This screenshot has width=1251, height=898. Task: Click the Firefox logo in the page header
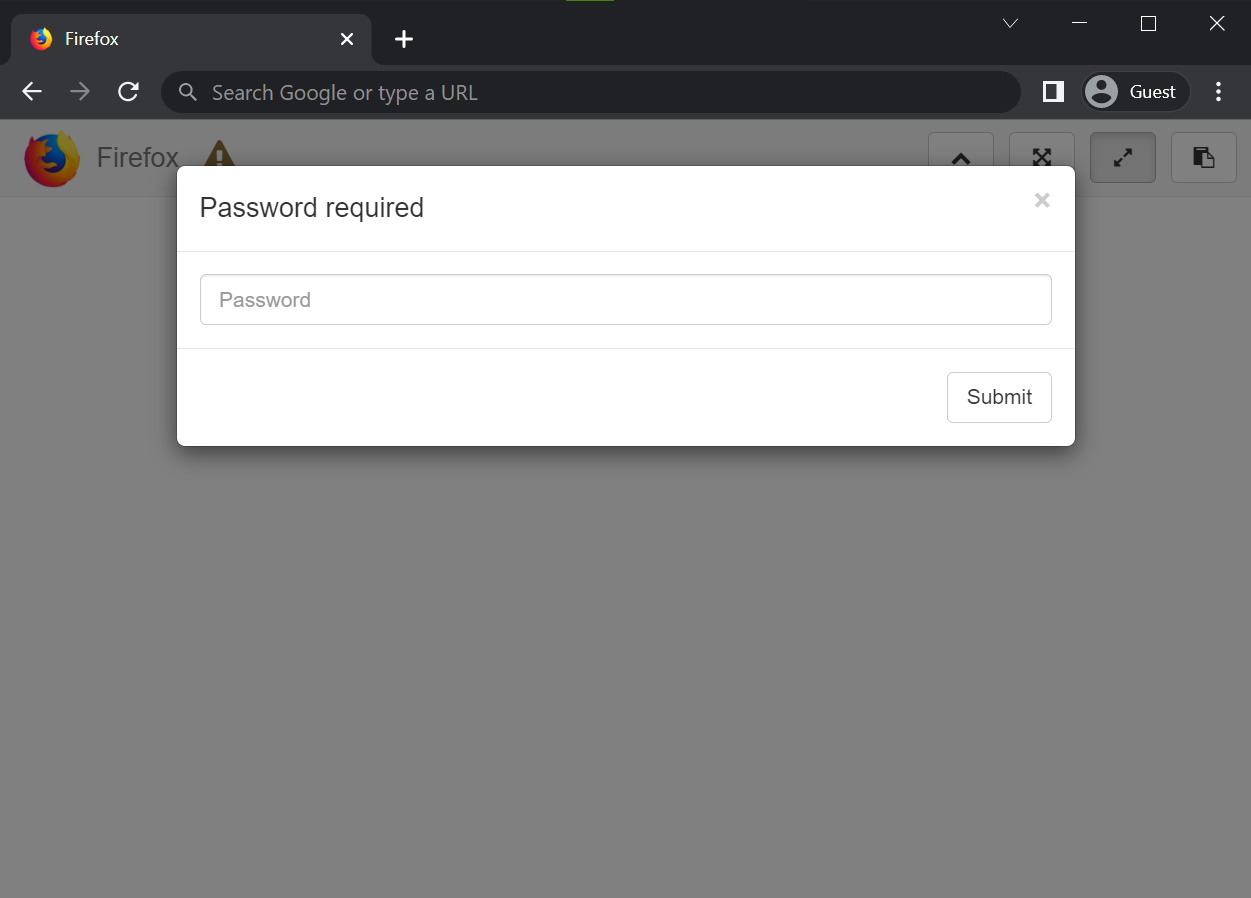[52, 158]
